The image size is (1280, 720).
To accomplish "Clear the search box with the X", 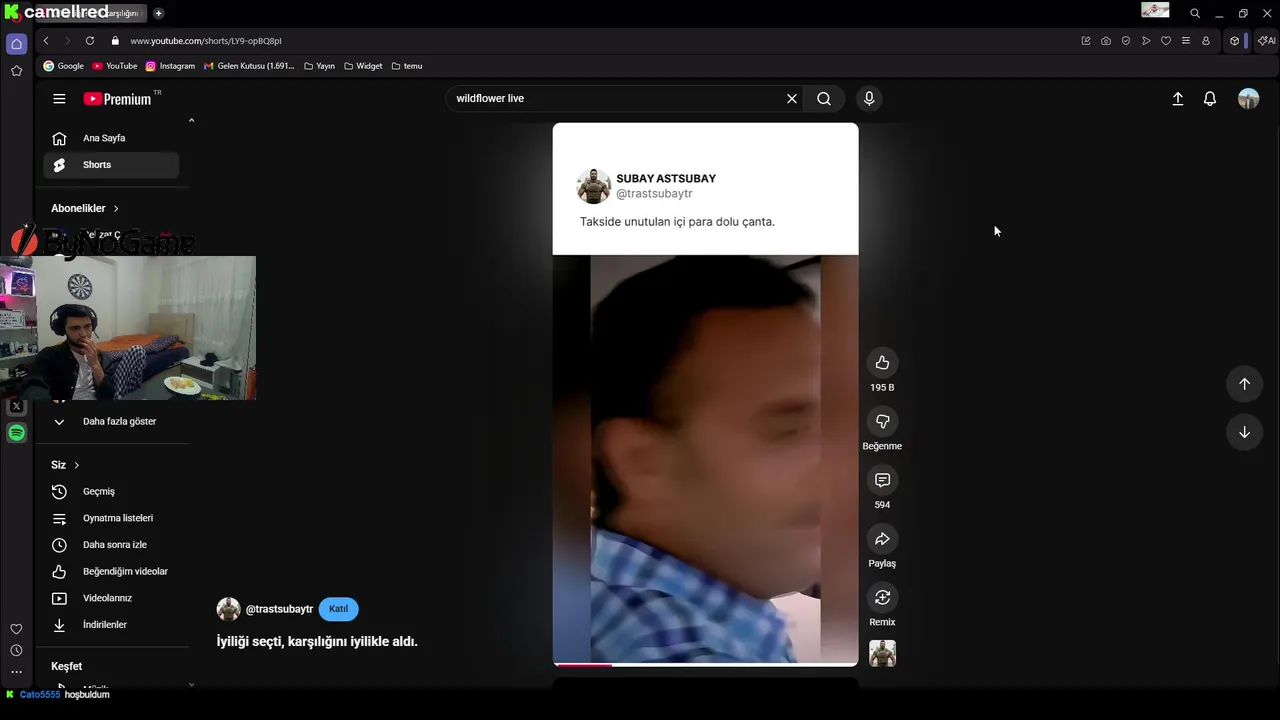I will 792,99.
